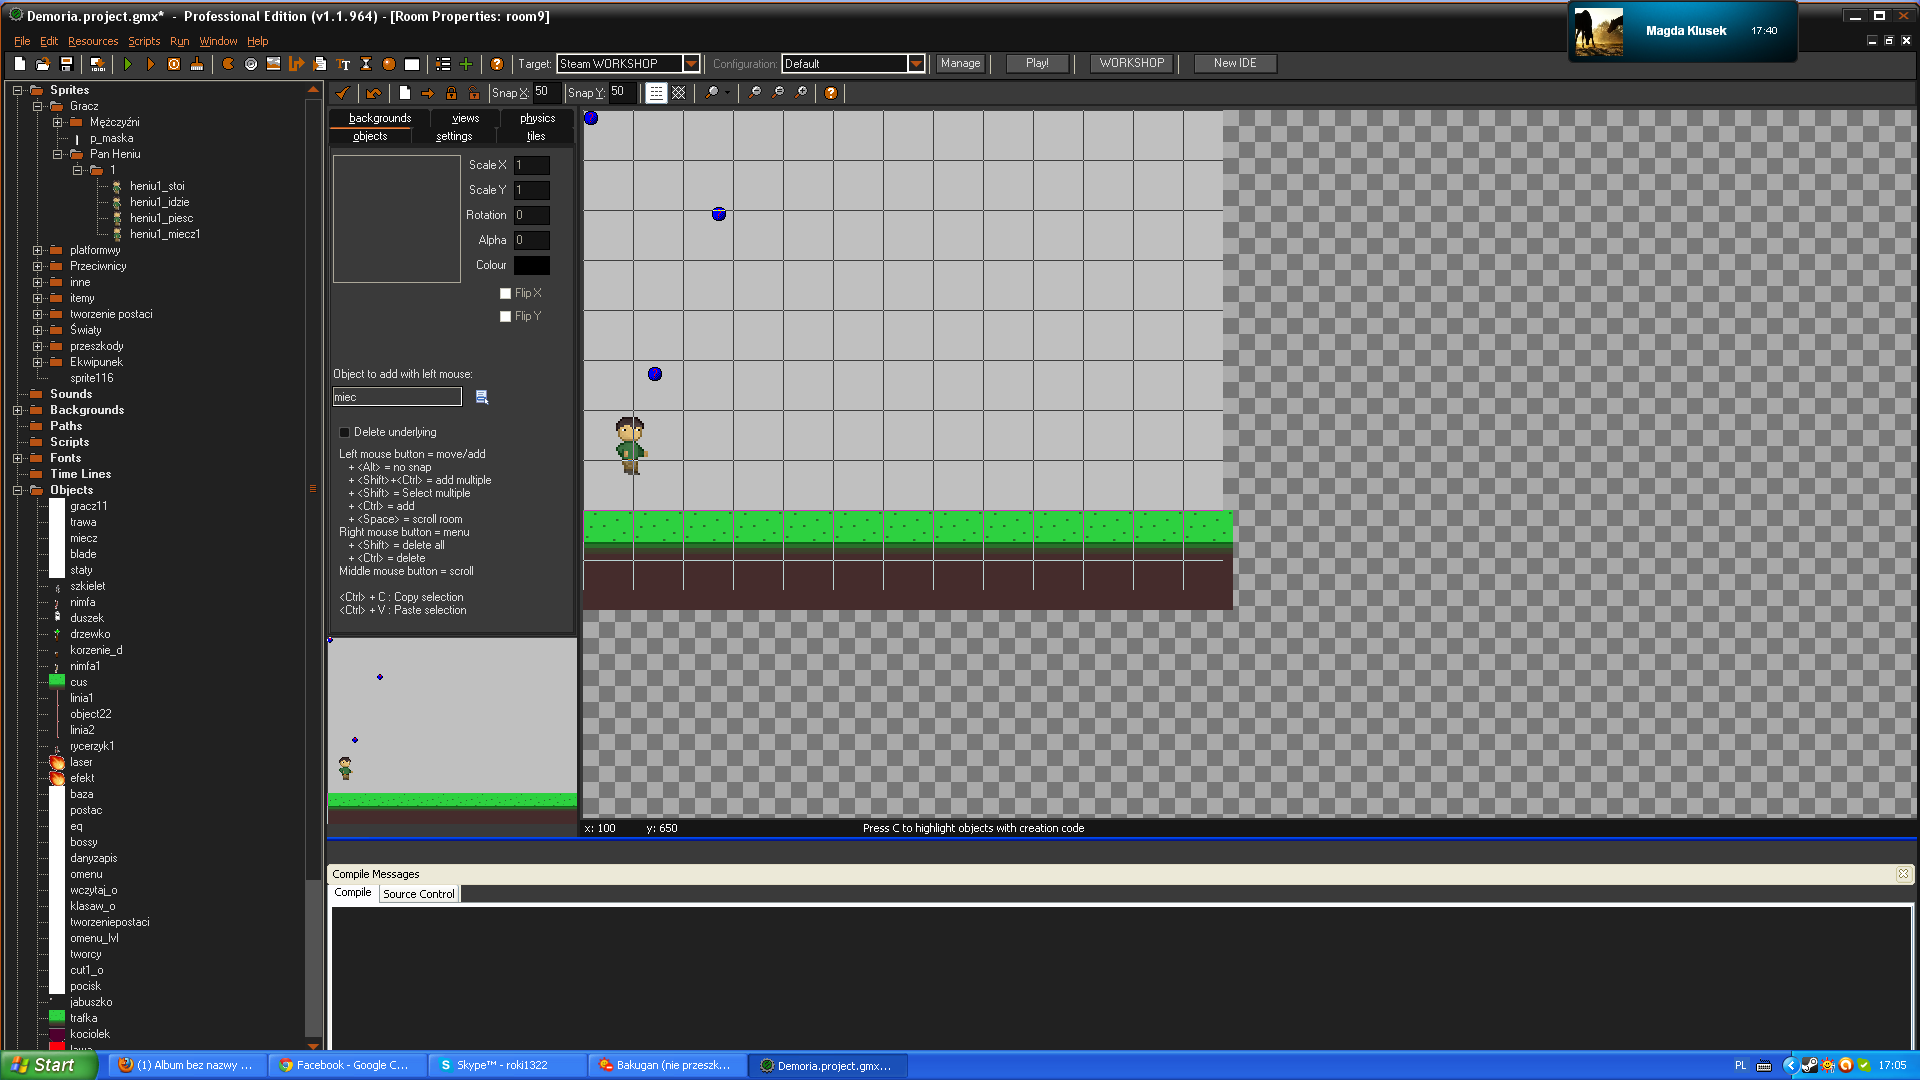Click the clean build broom icon

(x=197, y=64)
